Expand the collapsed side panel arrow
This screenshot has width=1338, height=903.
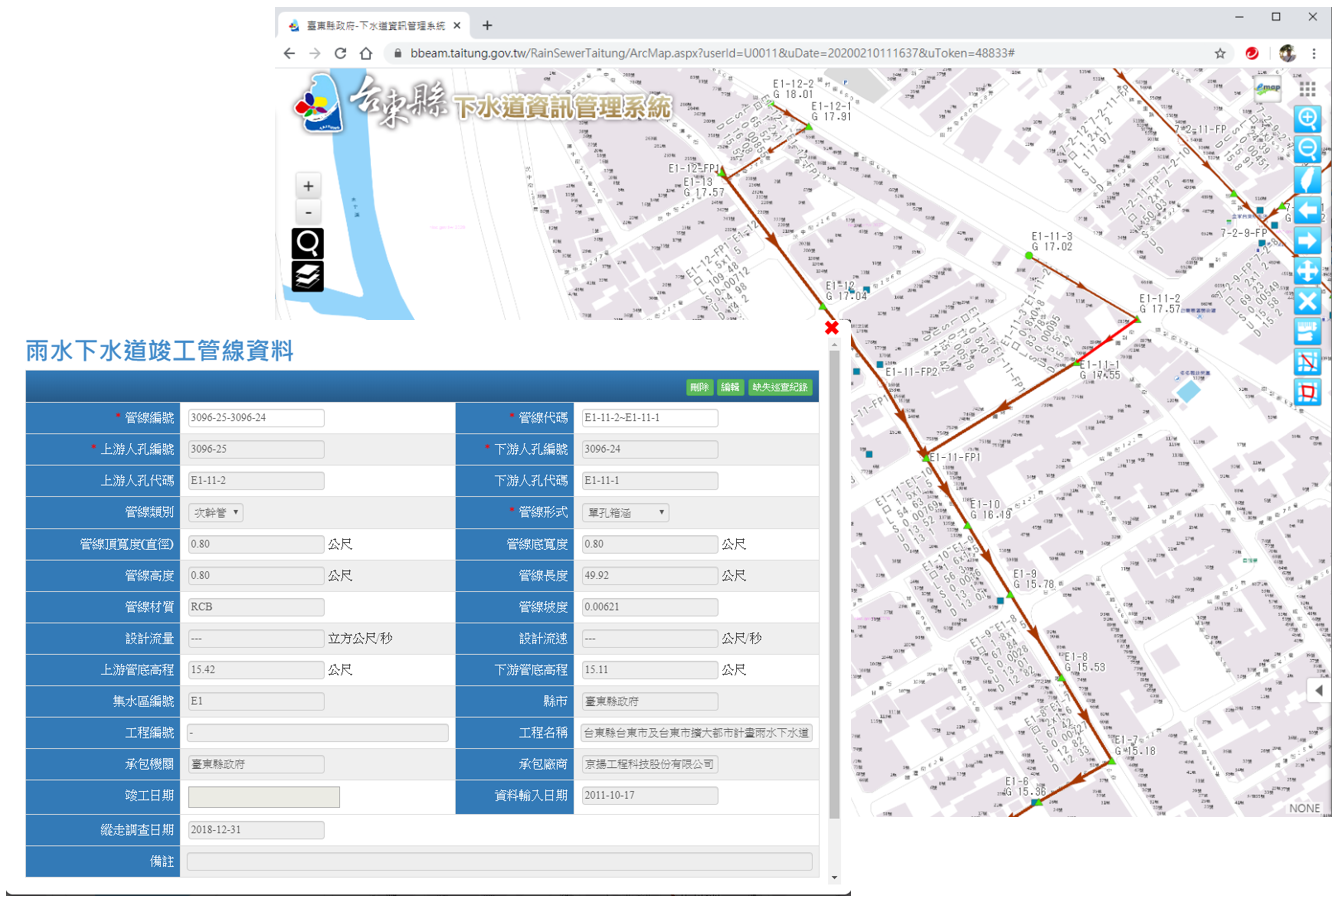(1319, 691)
